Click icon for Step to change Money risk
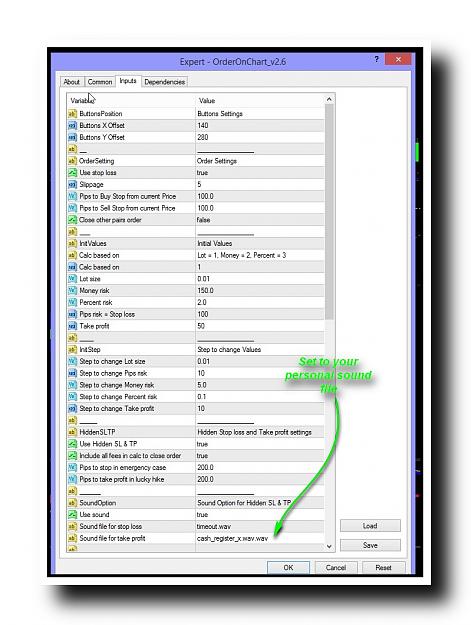 tap(72, 385)
